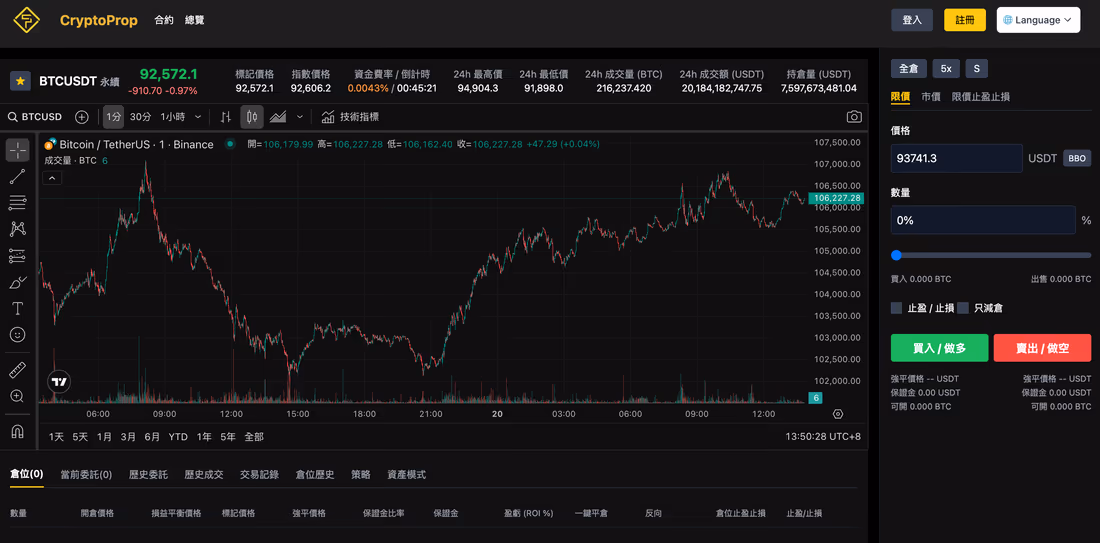Set chart range to 1年
Screen dimensions: 1100x543
pyautogui.click(x=204, y=436)
